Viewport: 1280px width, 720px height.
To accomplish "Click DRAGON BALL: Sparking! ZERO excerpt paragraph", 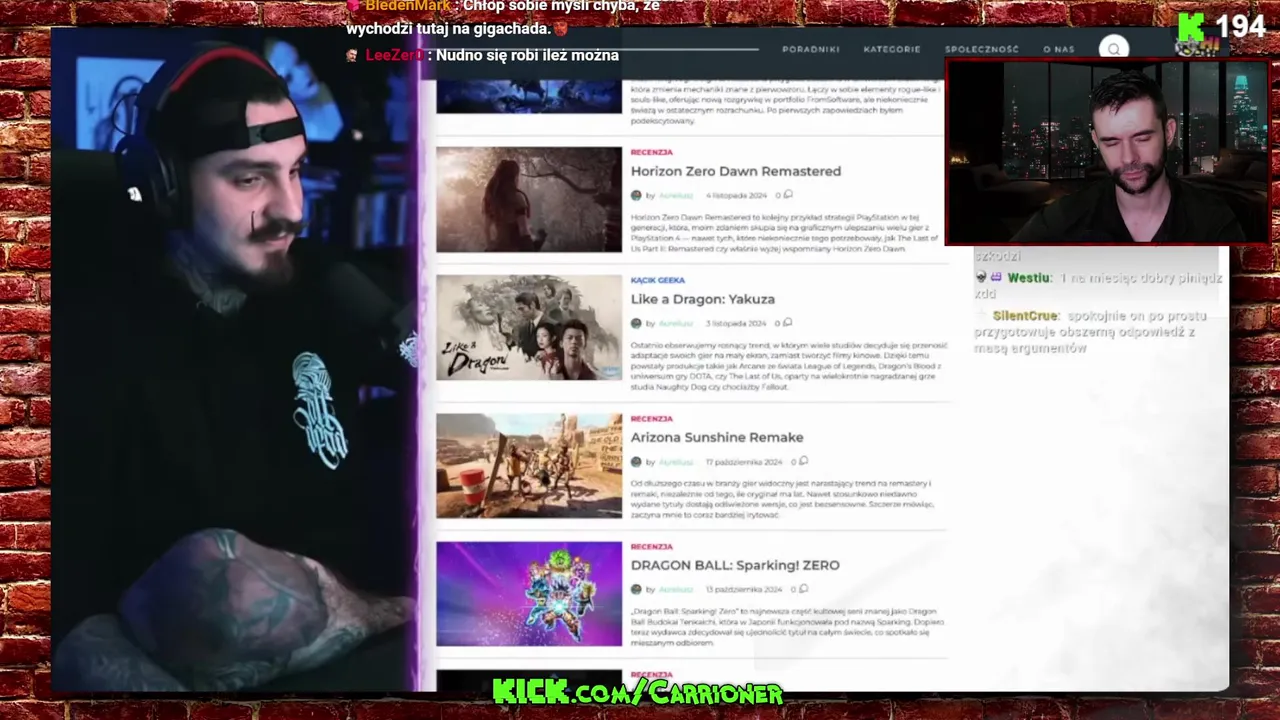I will pos(786,626).
